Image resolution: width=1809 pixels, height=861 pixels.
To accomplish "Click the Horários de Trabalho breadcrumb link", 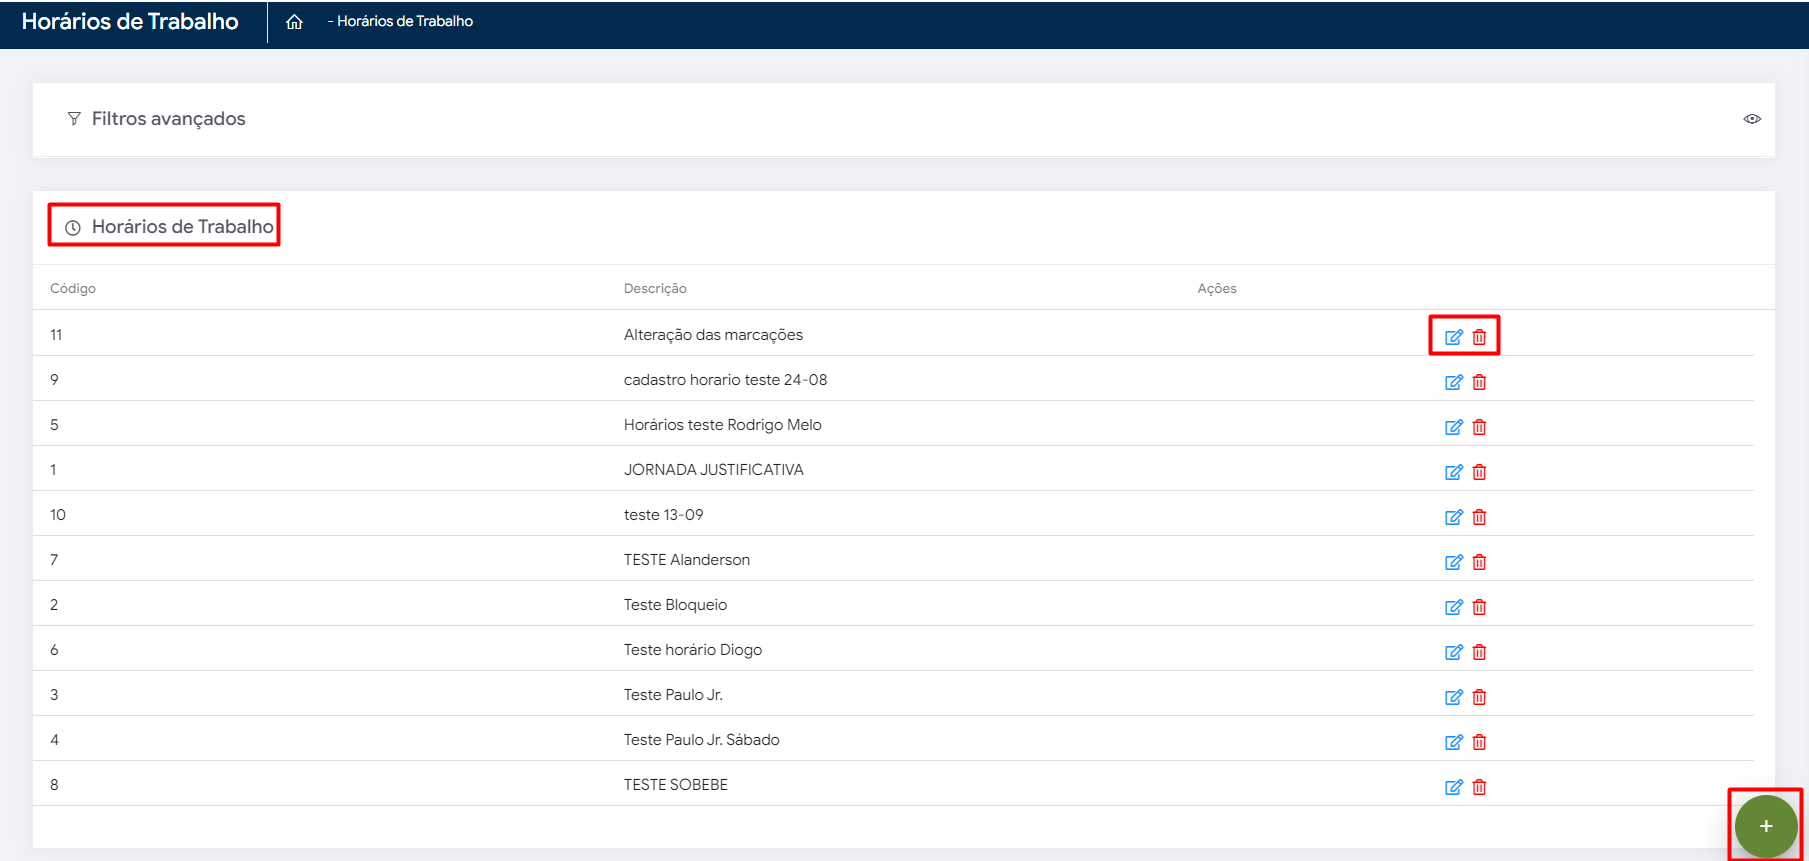I will pyautogui.click(x=404, y=21).
